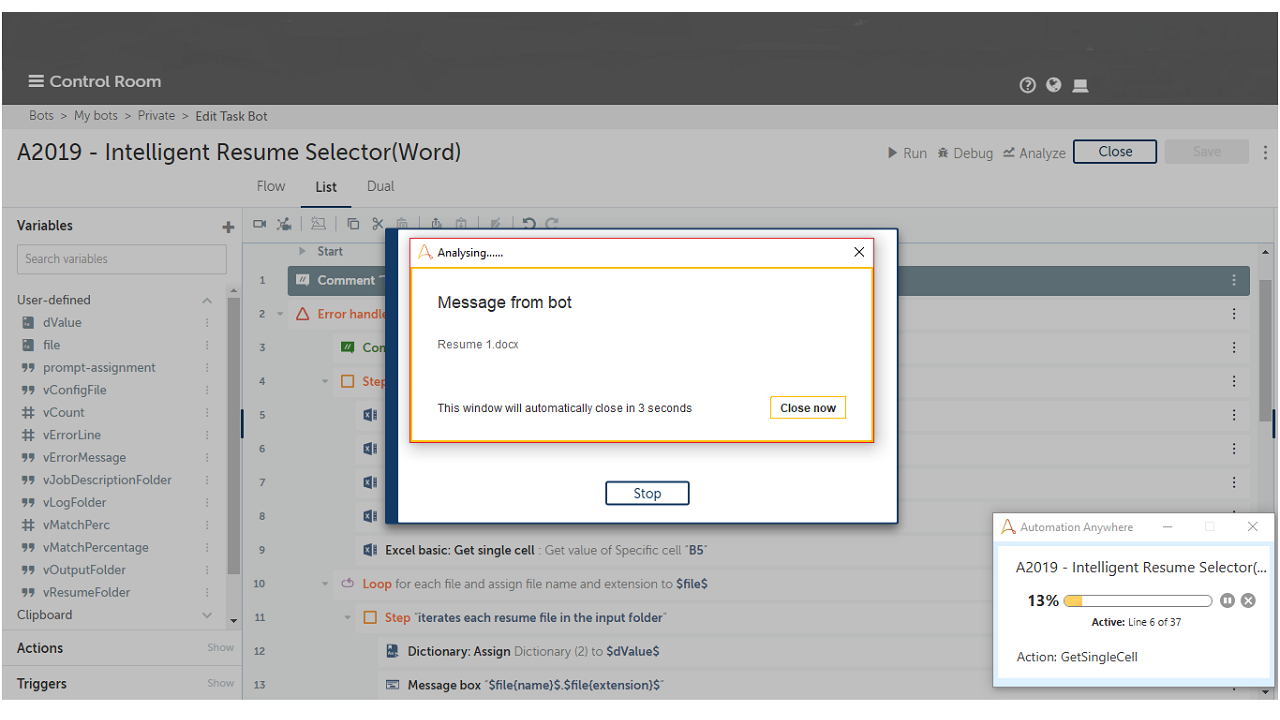Select the List view tab

point(326,187)
